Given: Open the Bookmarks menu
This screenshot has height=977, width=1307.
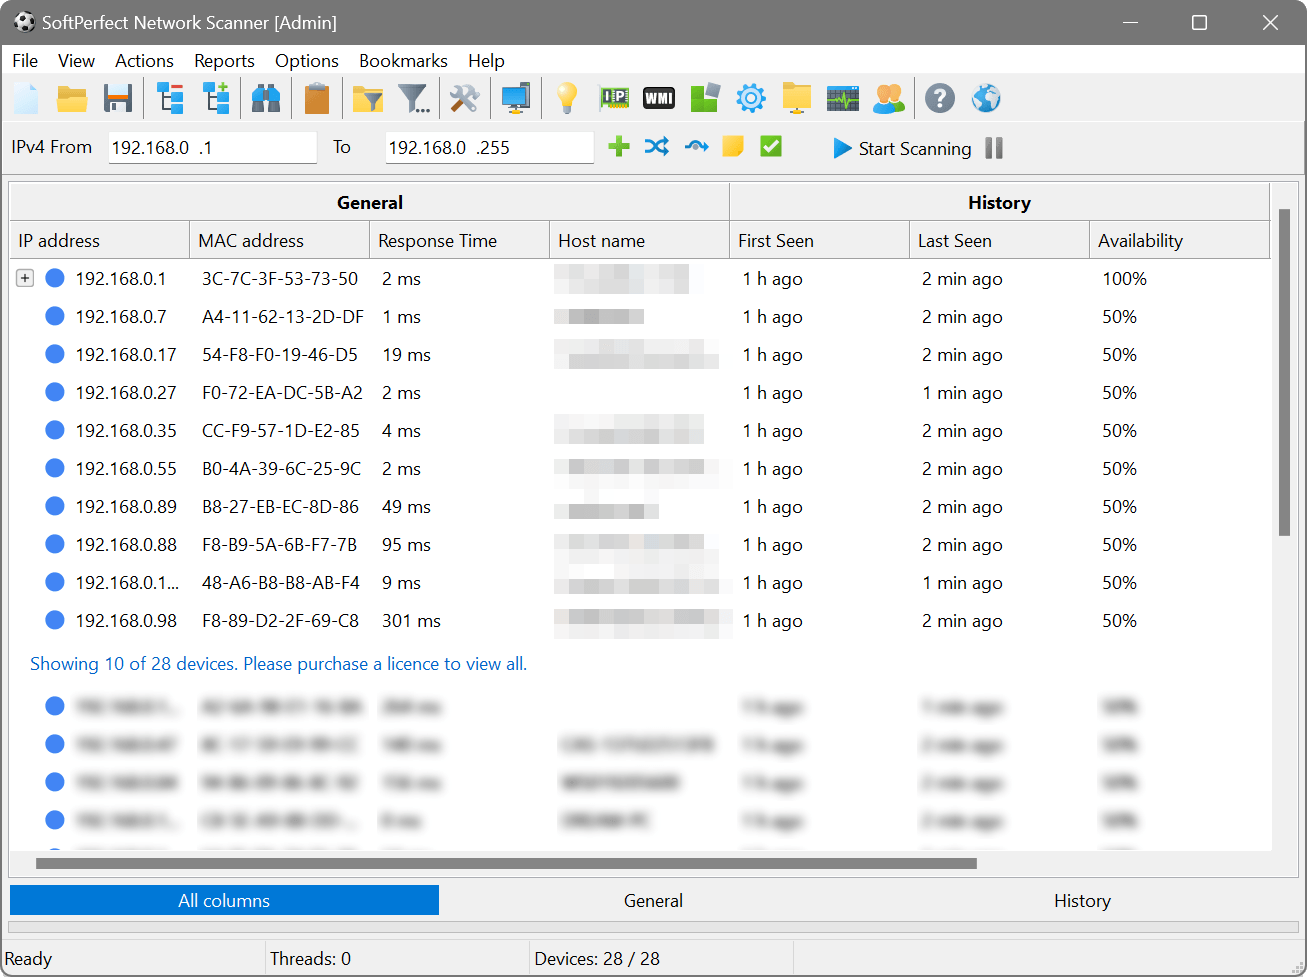Looking at the screenshot, I should coord(403,61).
